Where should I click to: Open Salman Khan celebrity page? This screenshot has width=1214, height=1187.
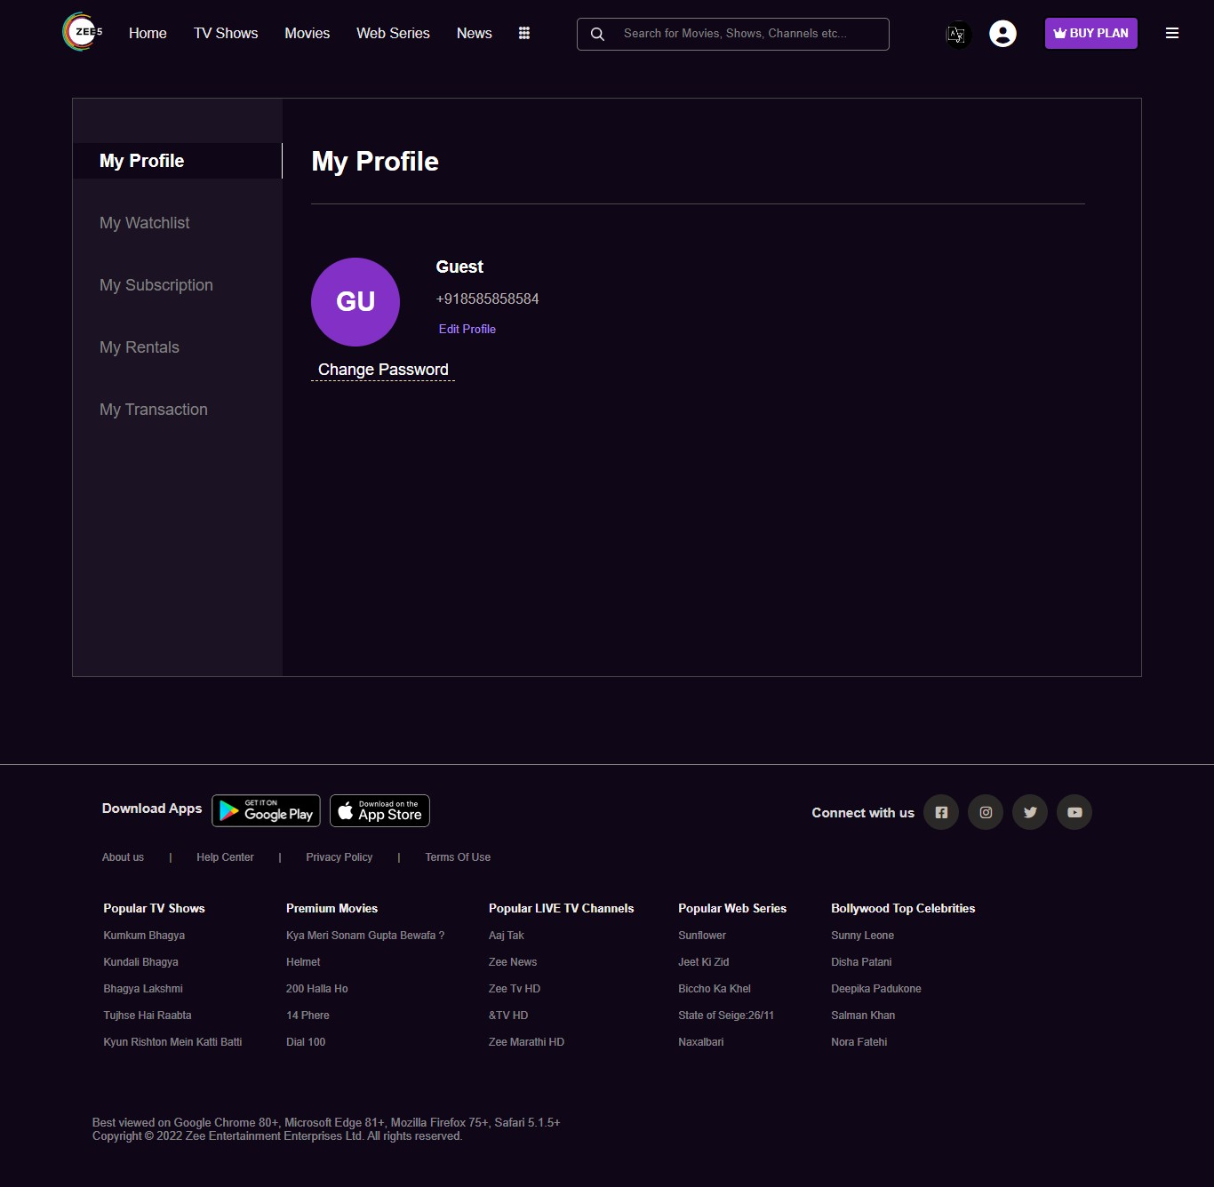863,1015
